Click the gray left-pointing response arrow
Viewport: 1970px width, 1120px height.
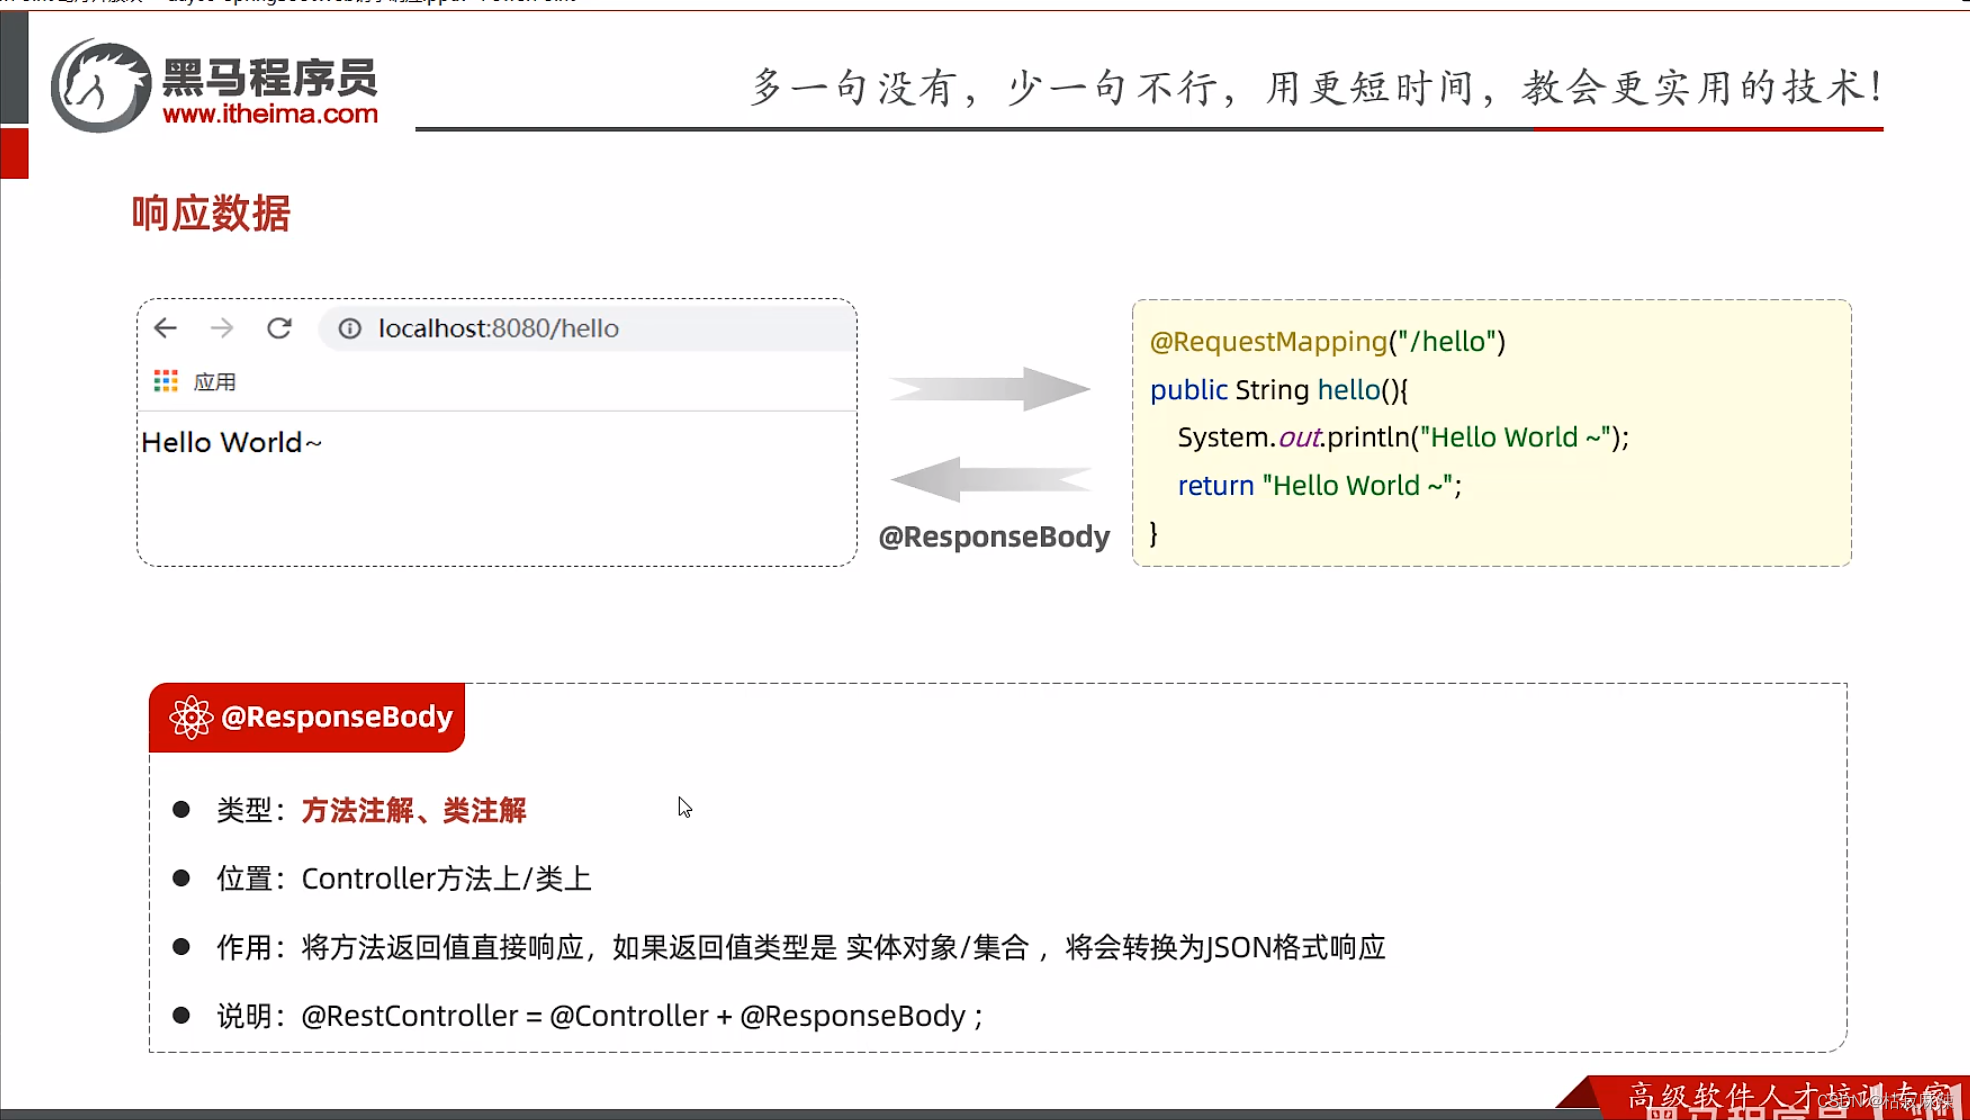989,479
